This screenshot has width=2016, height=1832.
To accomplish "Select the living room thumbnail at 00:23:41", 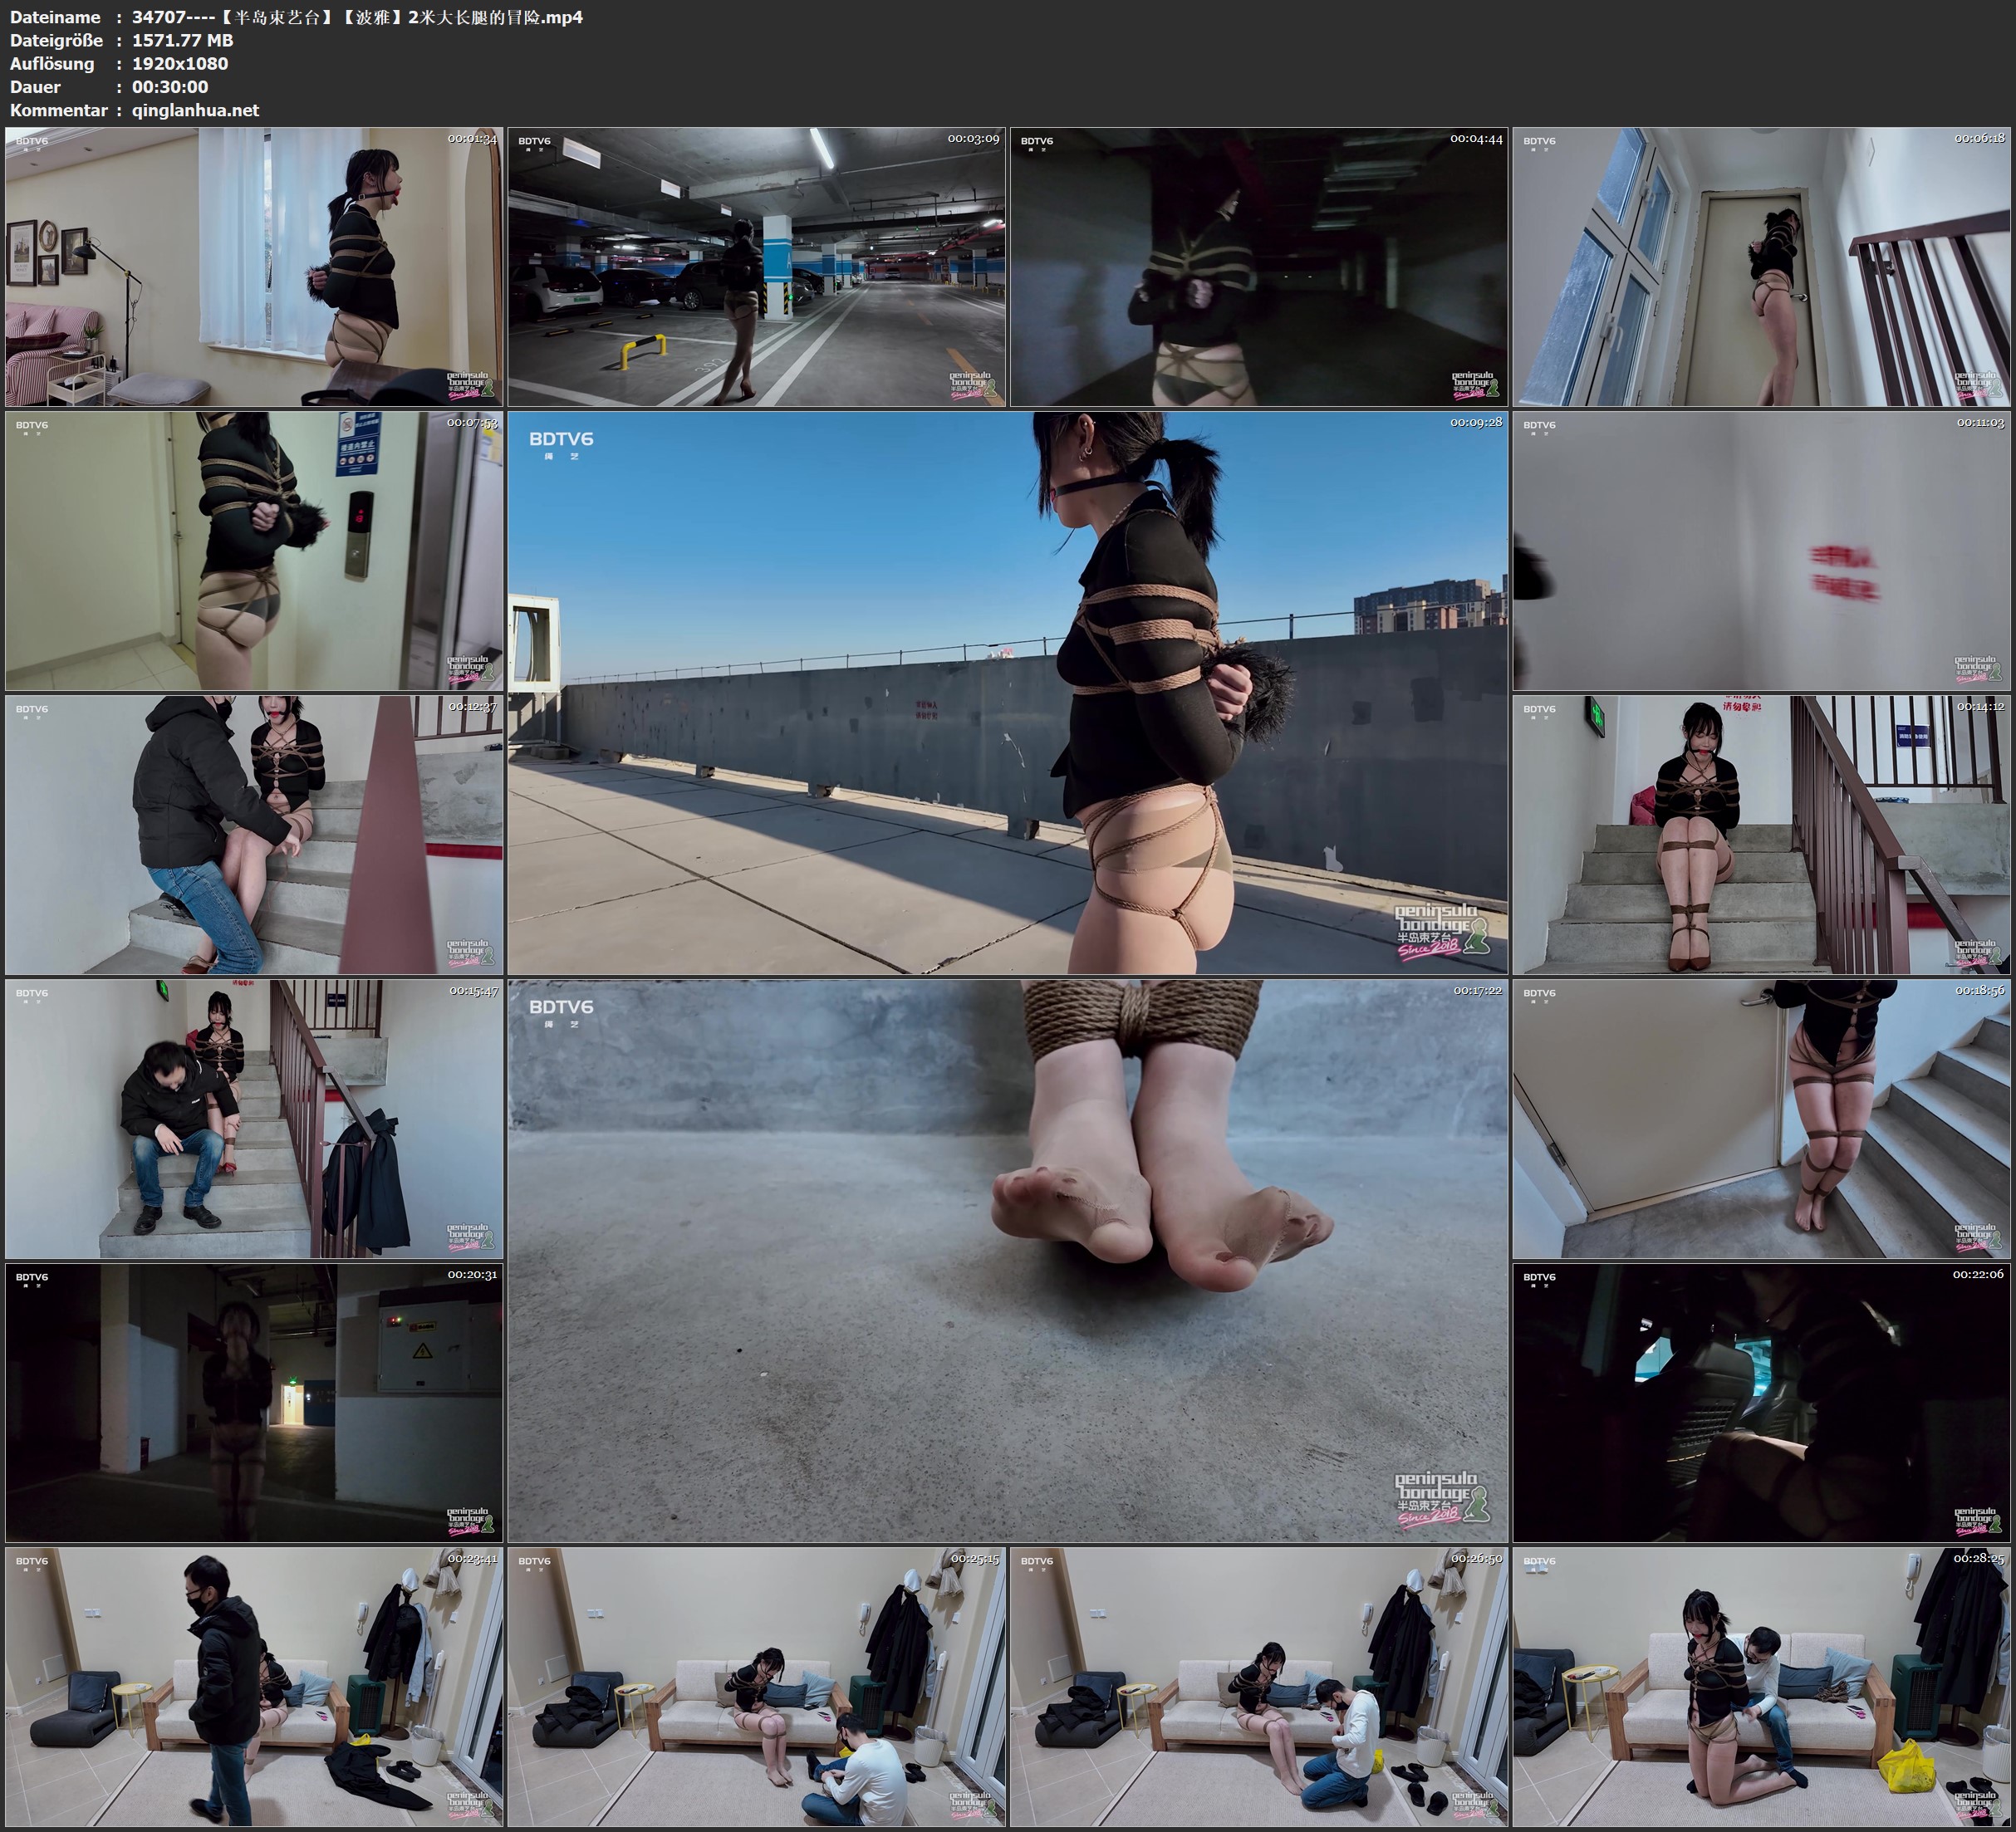I will 254,1686.
